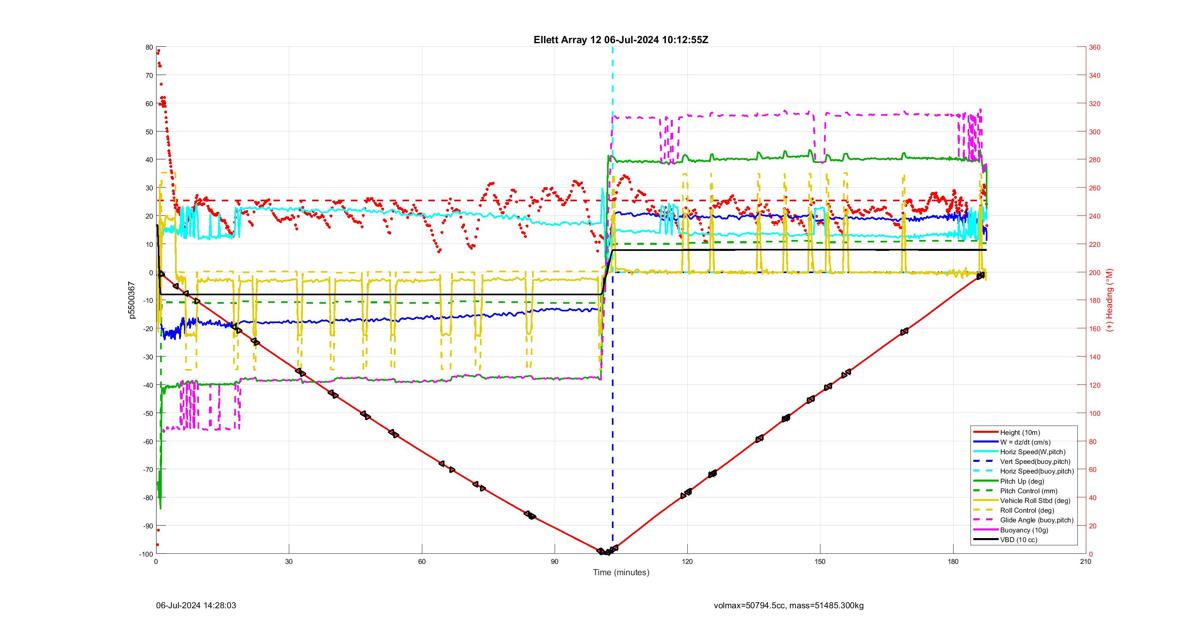1200x622 pixels.
Task: Click the left y-axis tick label '40'
Action: [149, 160]
